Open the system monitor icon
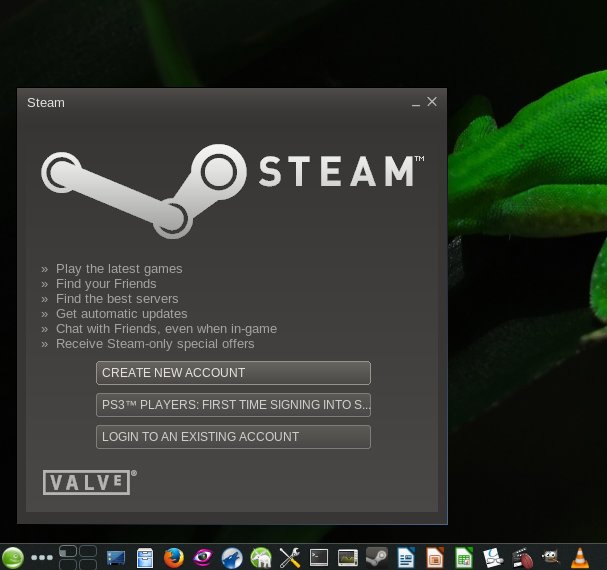Image resolution: width=607 pixels, height=570 pixels. click(348, 558)
